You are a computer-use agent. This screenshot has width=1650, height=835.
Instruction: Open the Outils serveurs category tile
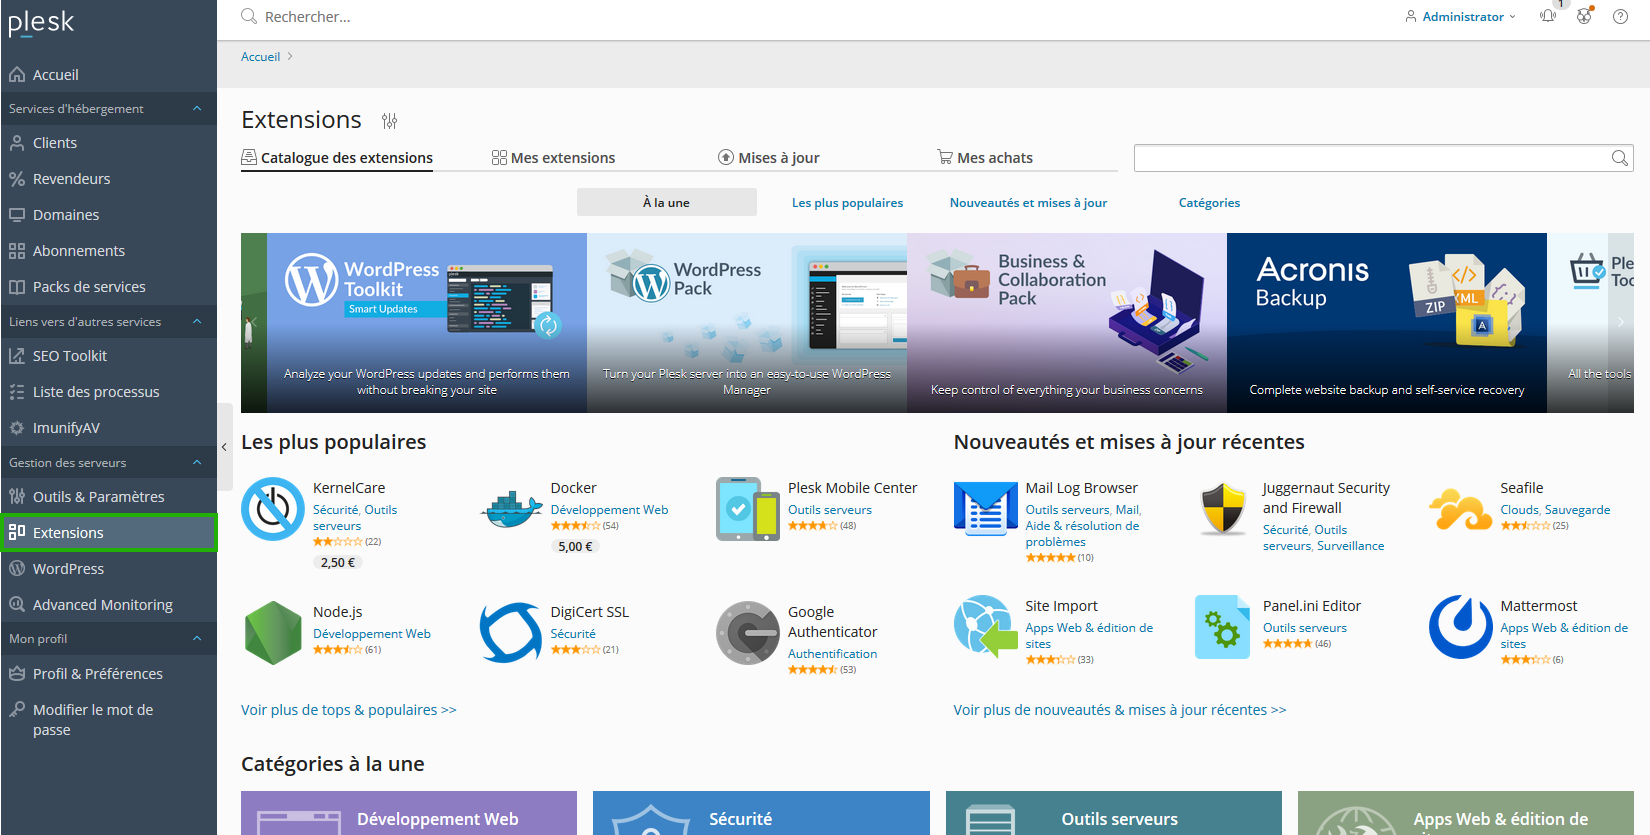pos(1114,813)
